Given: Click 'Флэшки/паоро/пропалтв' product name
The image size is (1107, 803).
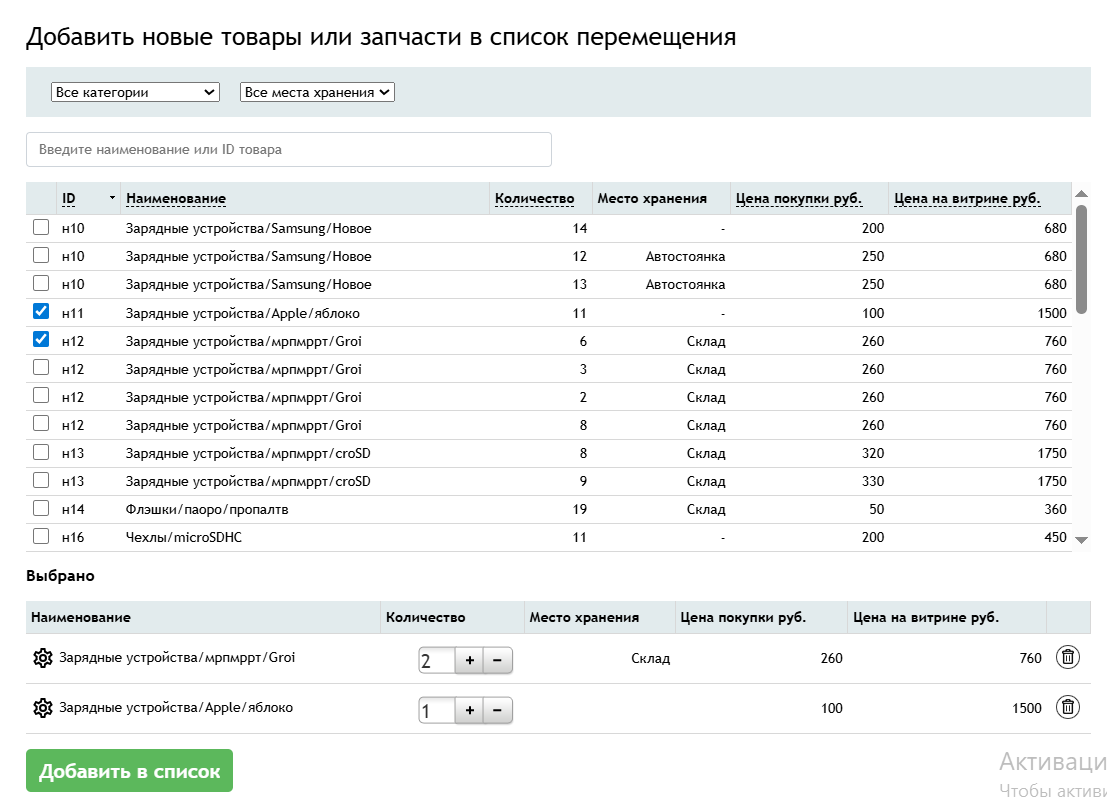Looking at the screenshot, I should click(207, 509).
